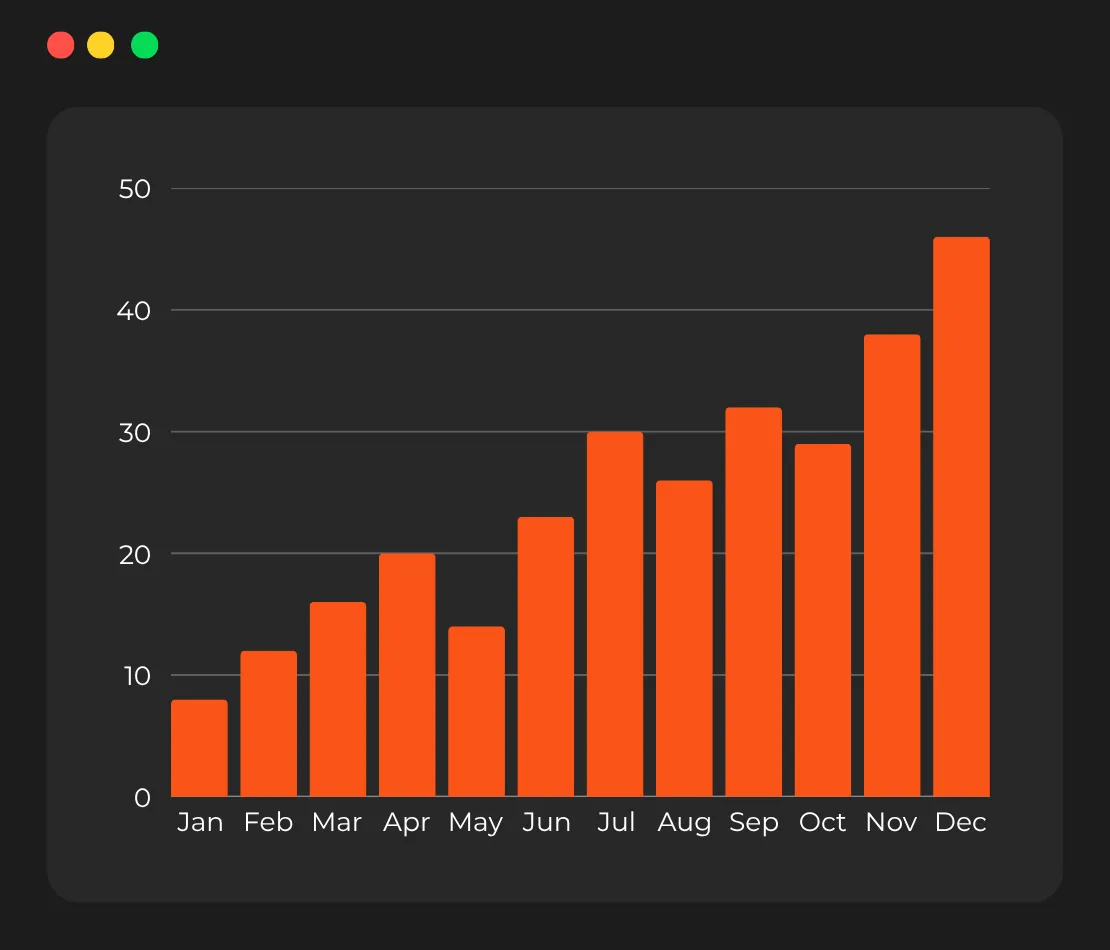1110x950 pixels.
Task: Select the tallest Dec bar
Action: [x=961, y=517]
